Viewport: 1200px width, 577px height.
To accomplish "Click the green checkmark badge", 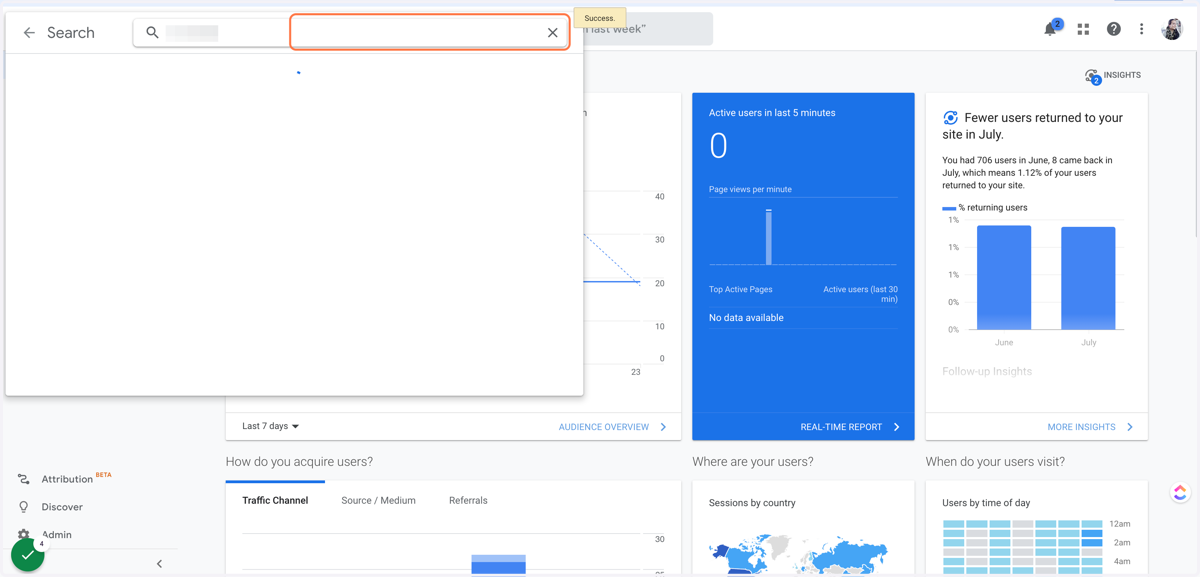I will (x=27, y=554).
